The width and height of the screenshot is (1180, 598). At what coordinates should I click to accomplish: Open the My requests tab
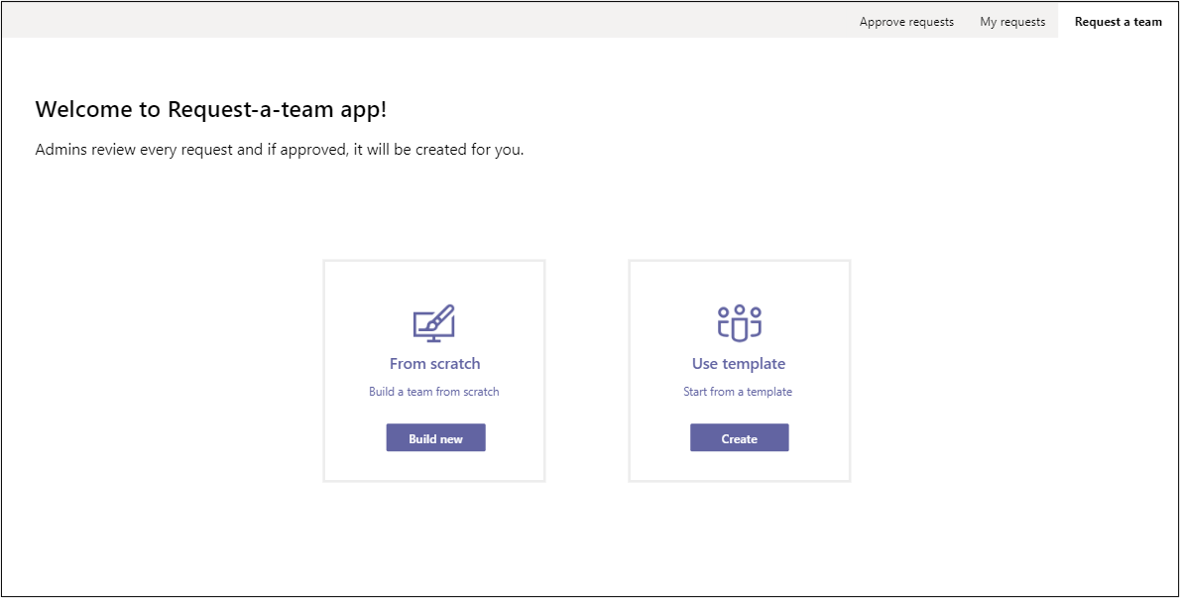click(x=1012, y=21)
